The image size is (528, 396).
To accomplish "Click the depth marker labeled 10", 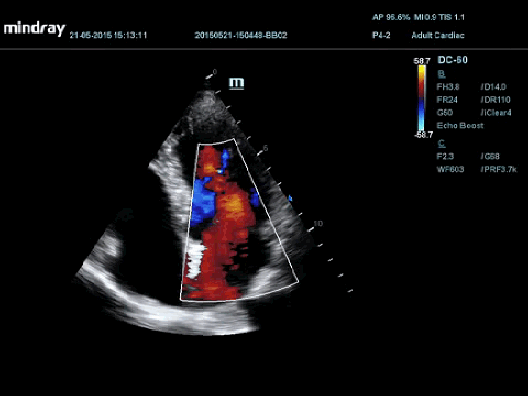I will (318, 224).
